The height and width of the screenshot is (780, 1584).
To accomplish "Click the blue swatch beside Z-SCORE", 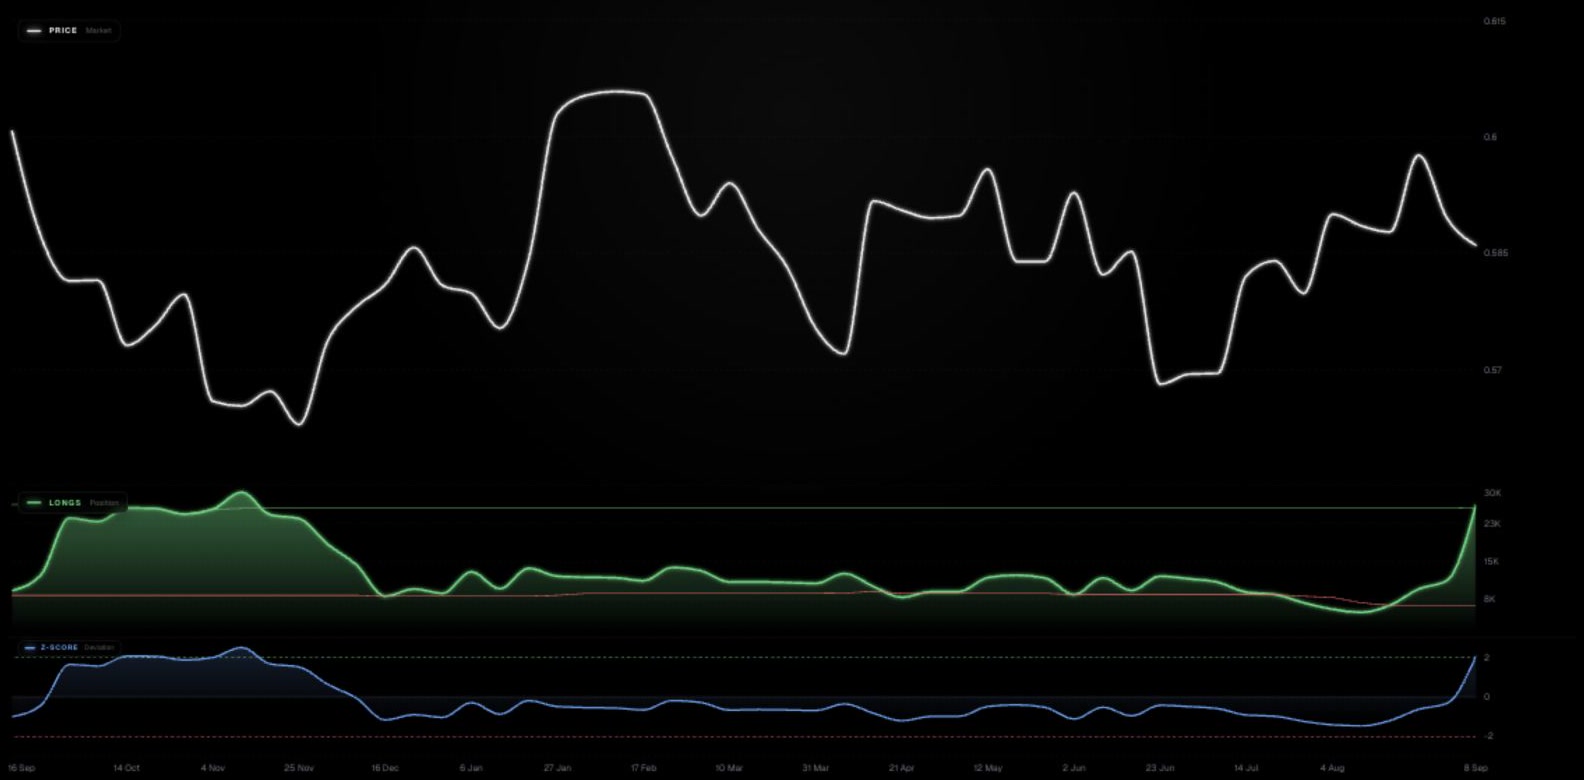I will (x=30, y=648).
